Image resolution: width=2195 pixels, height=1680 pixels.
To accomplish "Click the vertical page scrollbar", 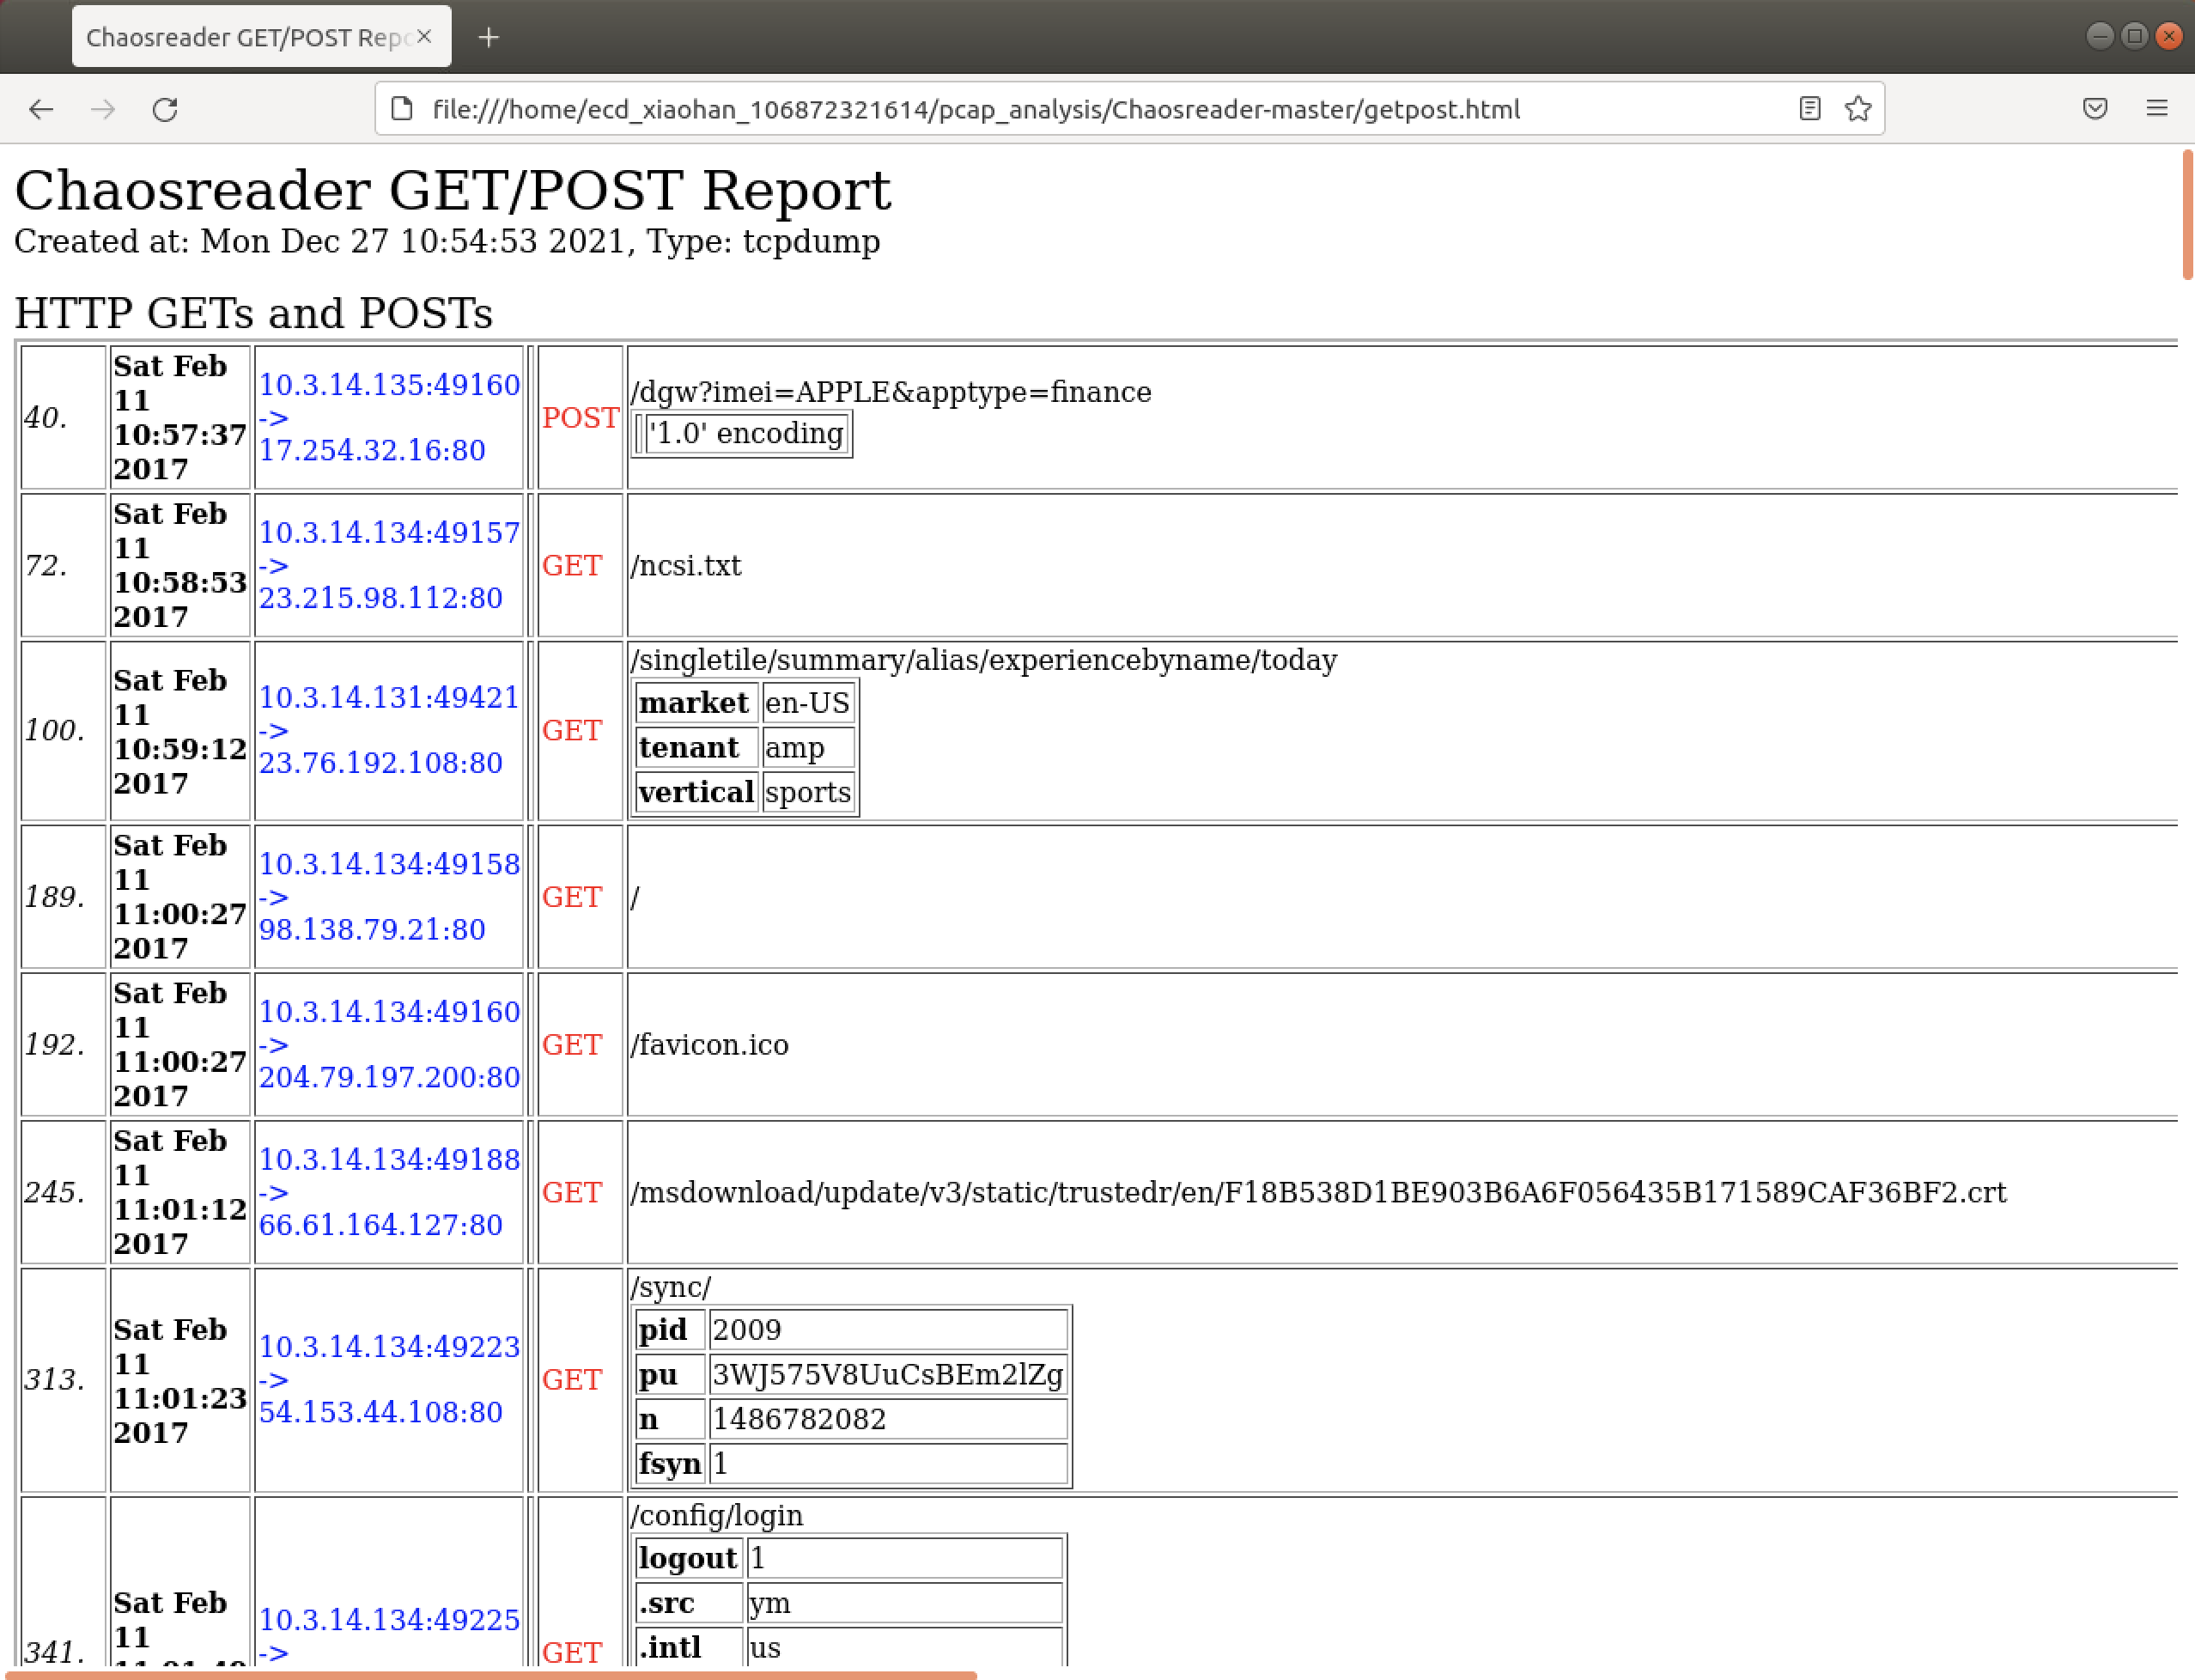I will [2187, 214].
